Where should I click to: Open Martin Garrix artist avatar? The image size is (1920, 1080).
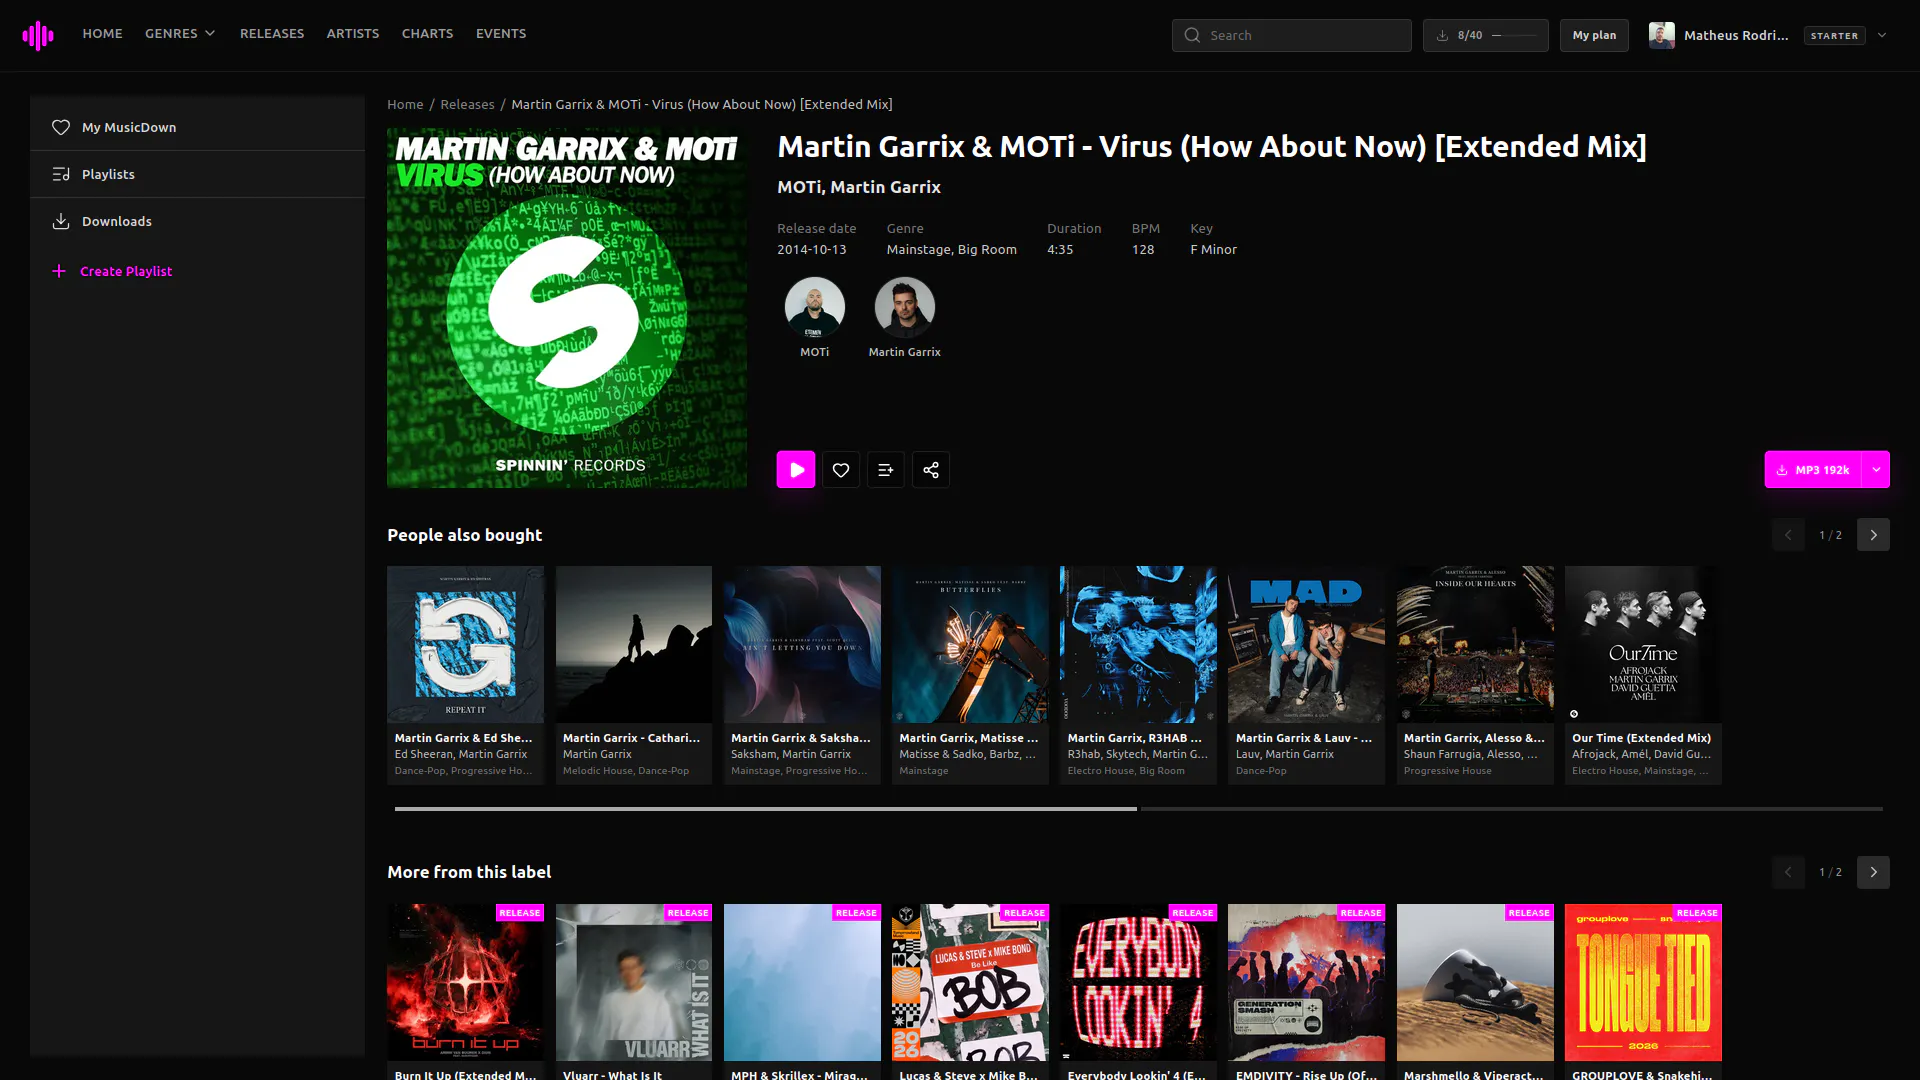pos(905,307)
